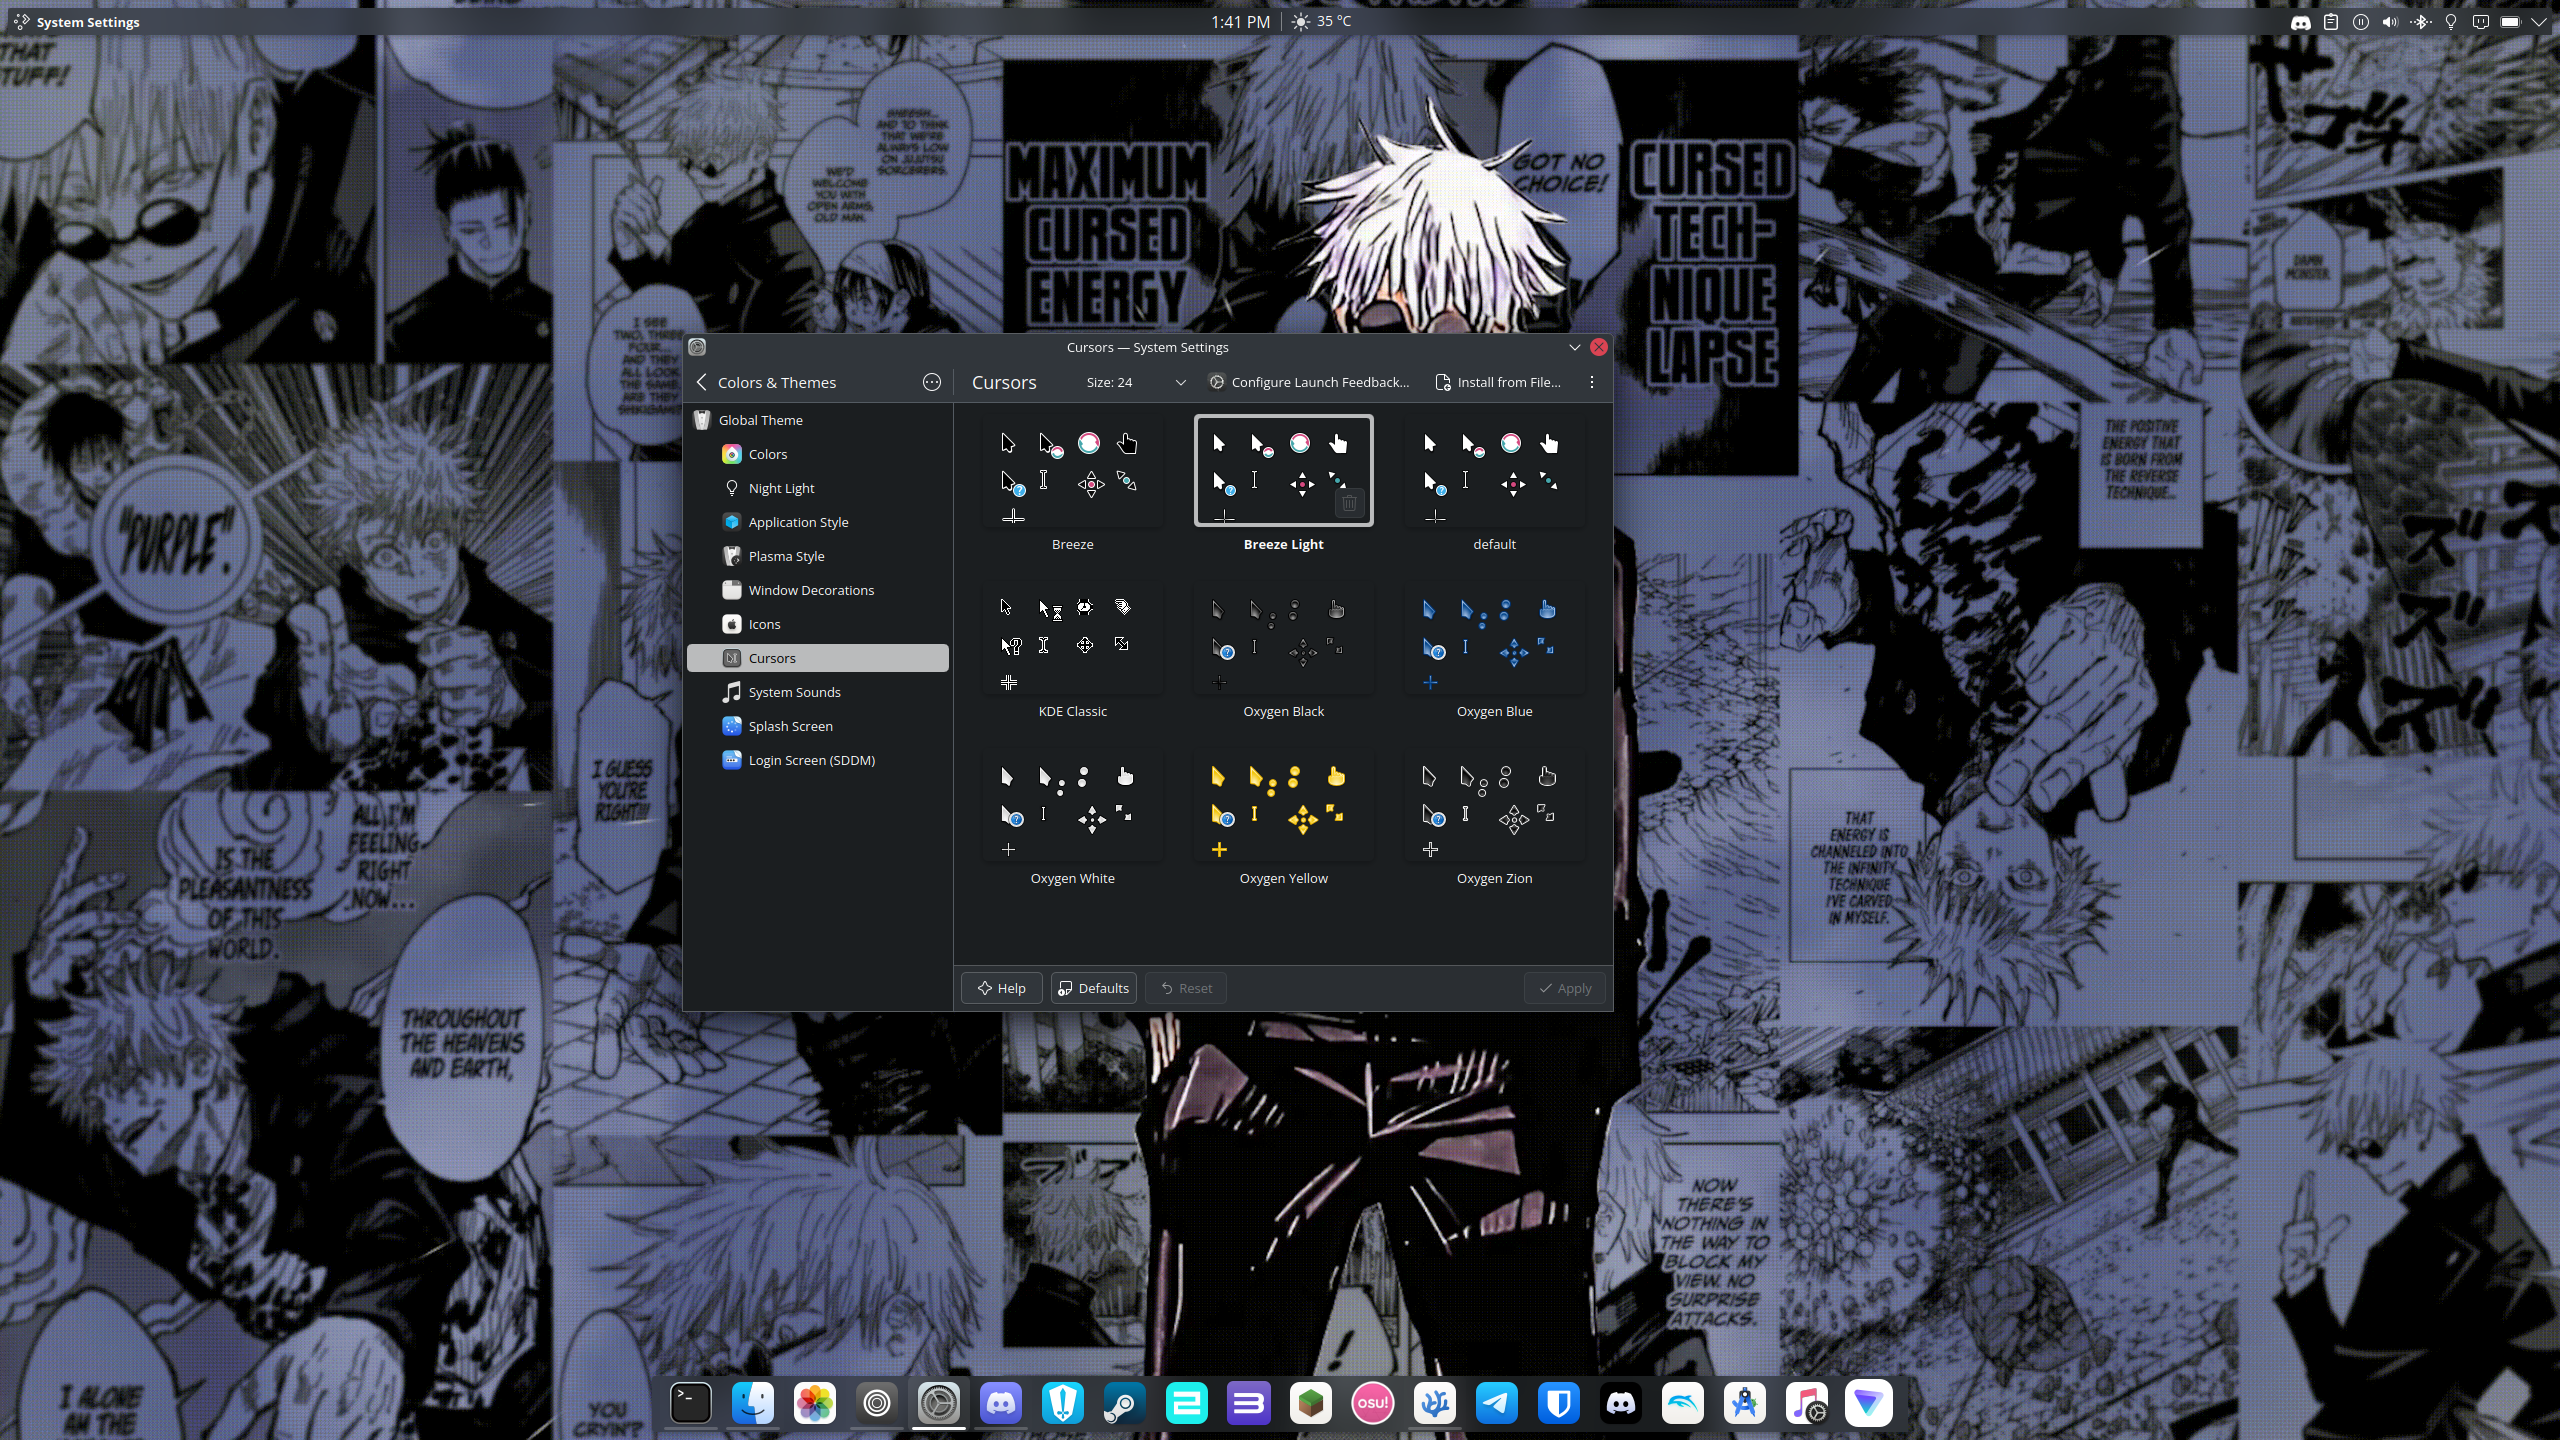Open purple Discord icon in dock

(x=1001, y=1403)
